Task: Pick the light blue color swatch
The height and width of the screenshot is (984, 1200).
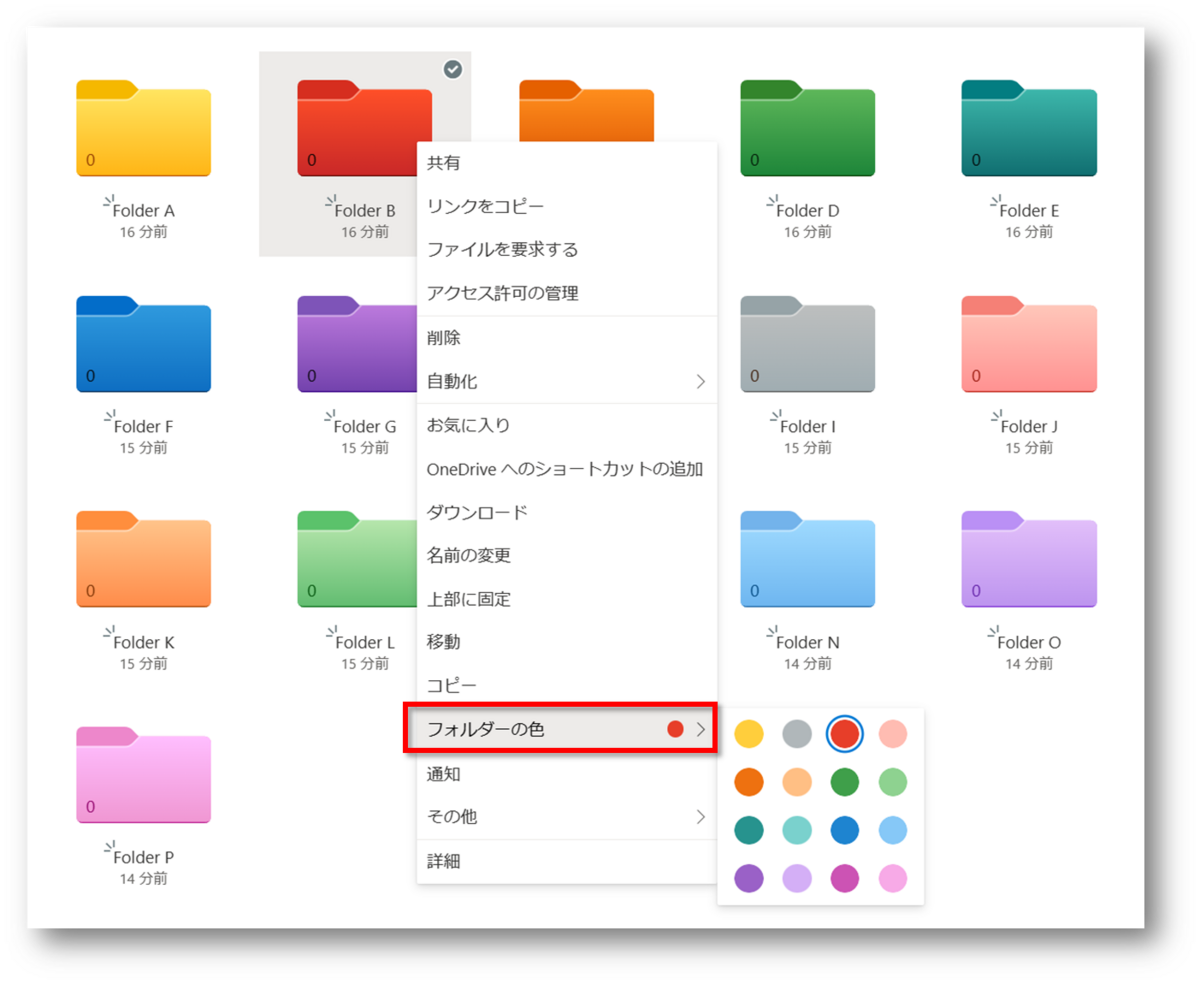Action: tap(893, 830)
